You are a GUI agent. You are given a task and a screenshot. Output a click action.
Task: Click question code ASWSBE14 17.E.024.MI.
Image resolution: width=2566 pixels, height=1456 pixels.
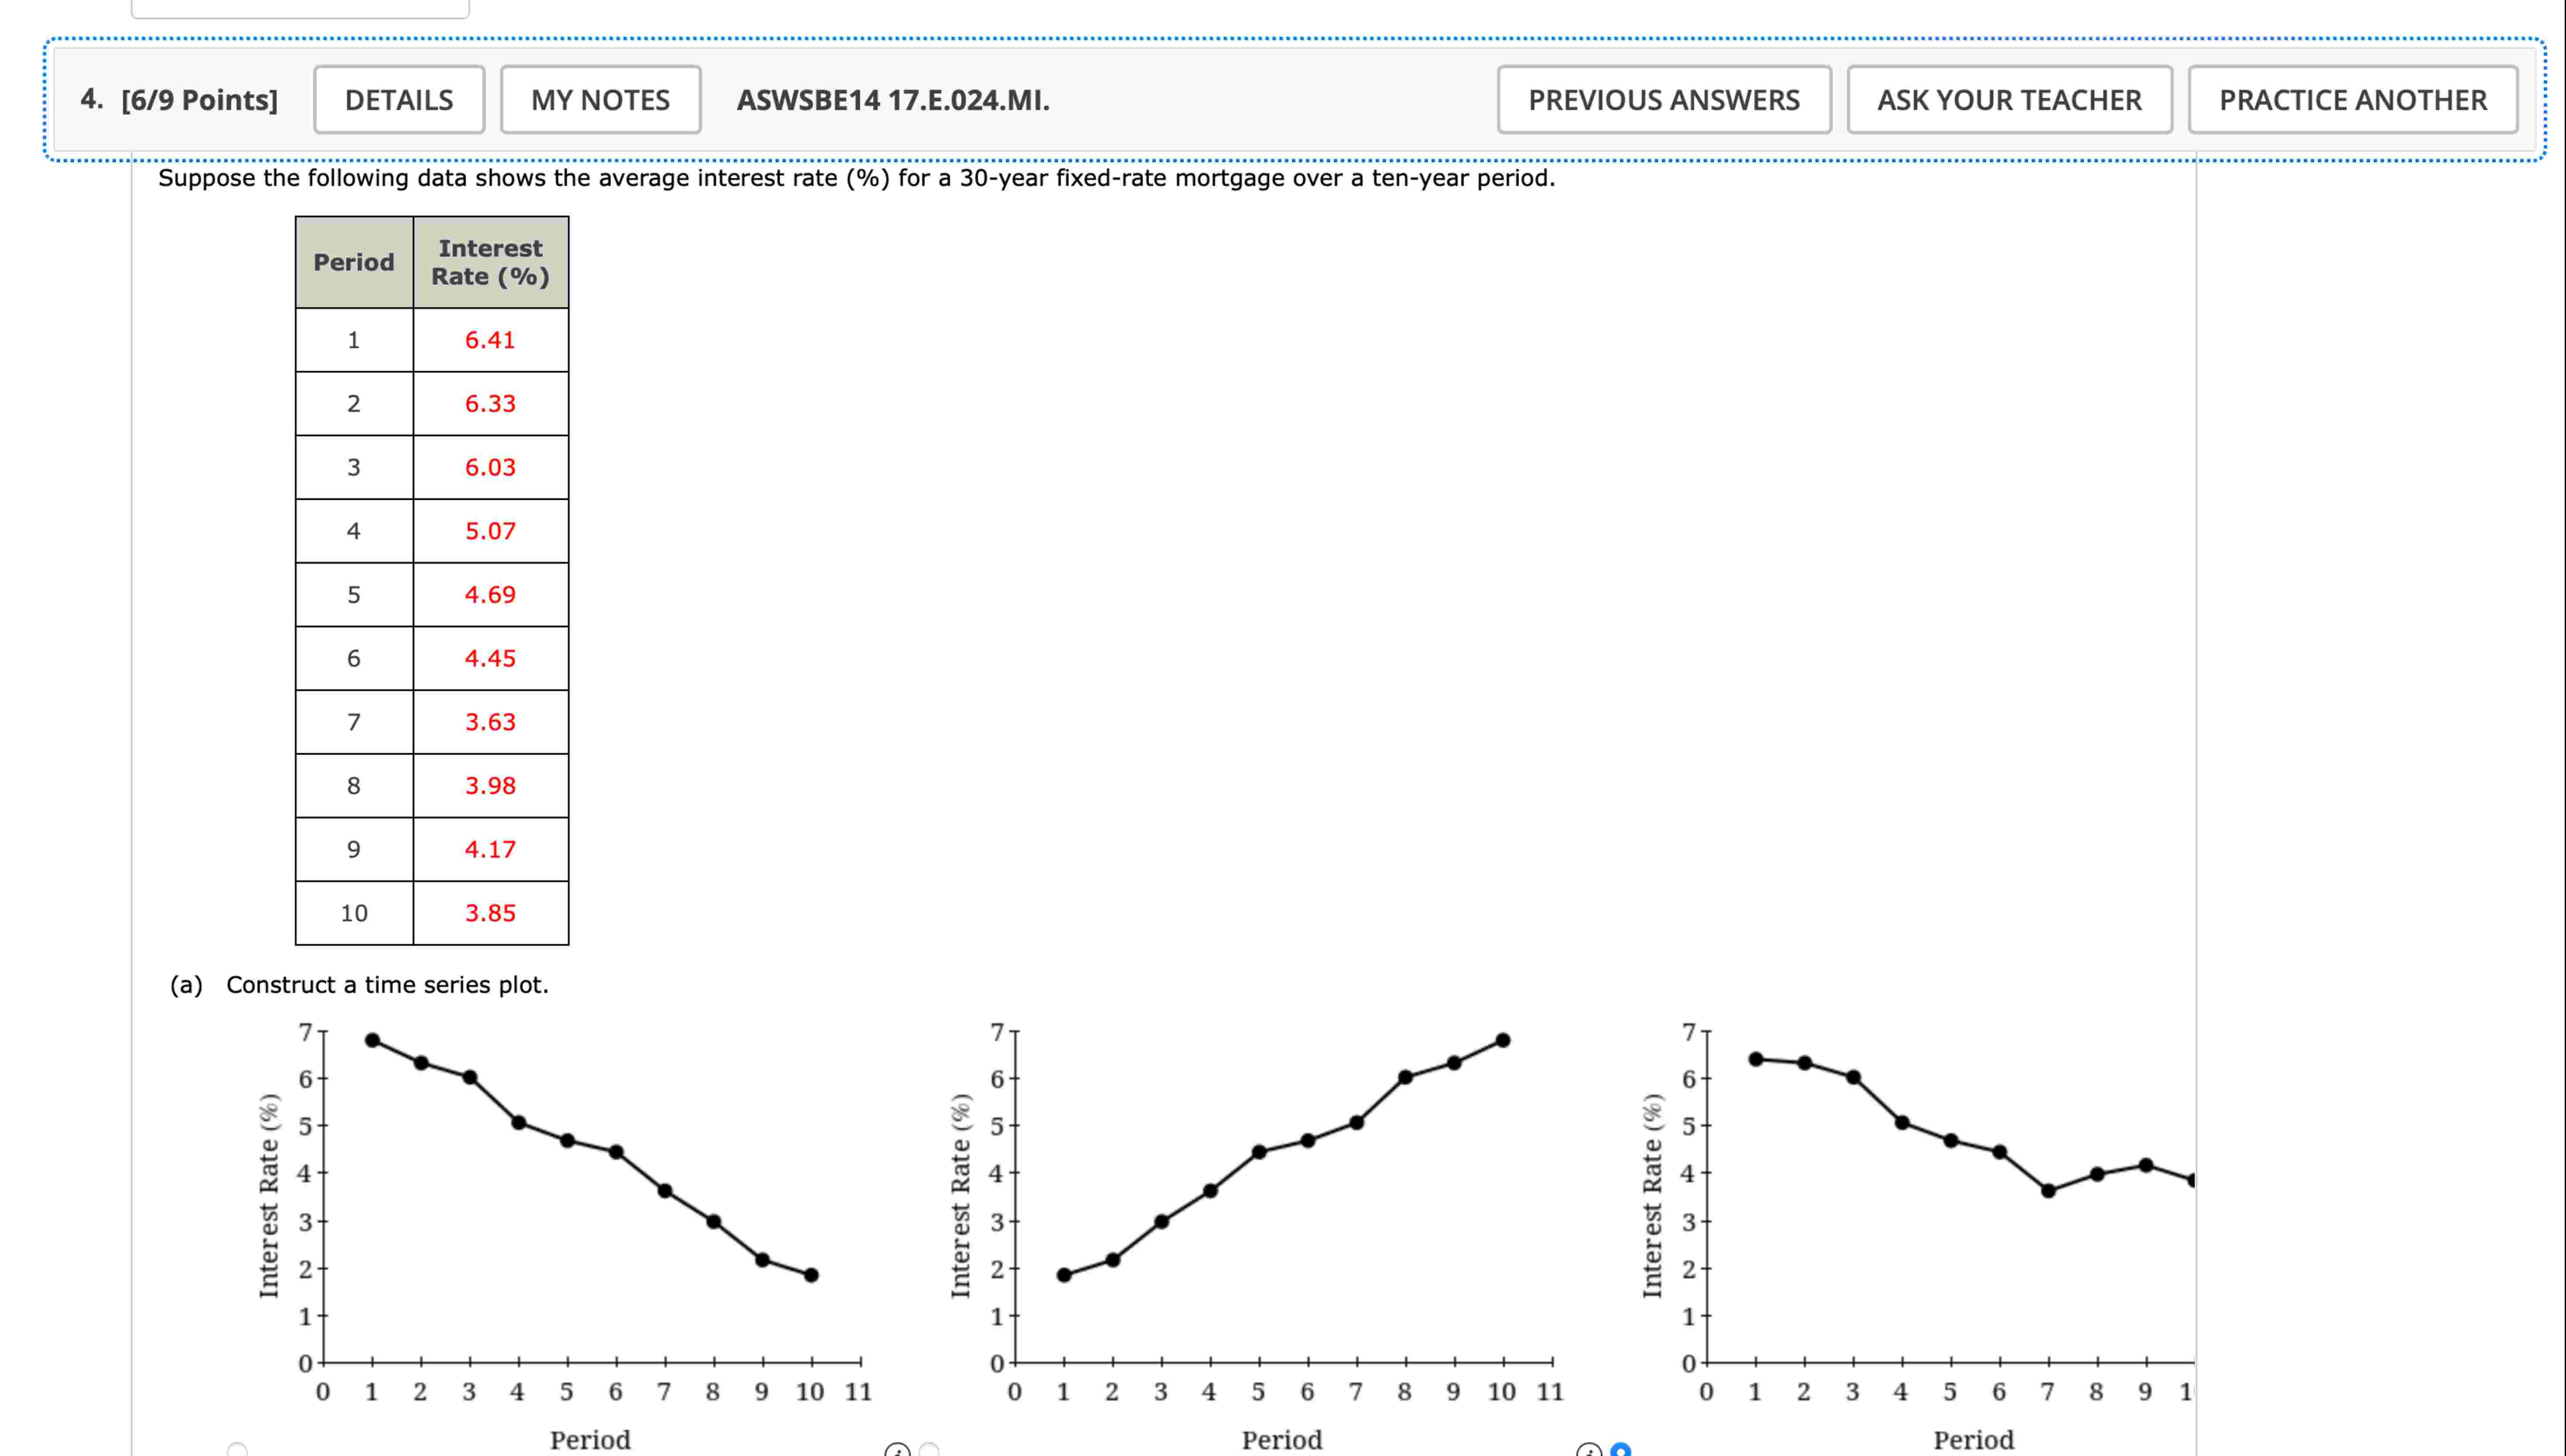click(893, 100)
